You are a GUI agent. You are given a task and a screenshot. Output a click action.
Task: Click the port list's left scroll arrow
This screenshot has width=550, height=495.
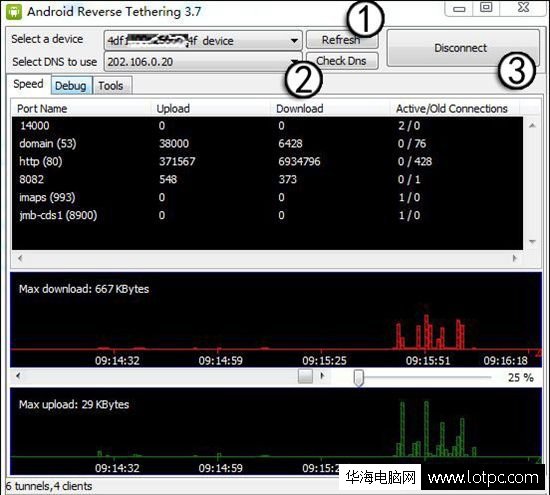tap(20, 258)
